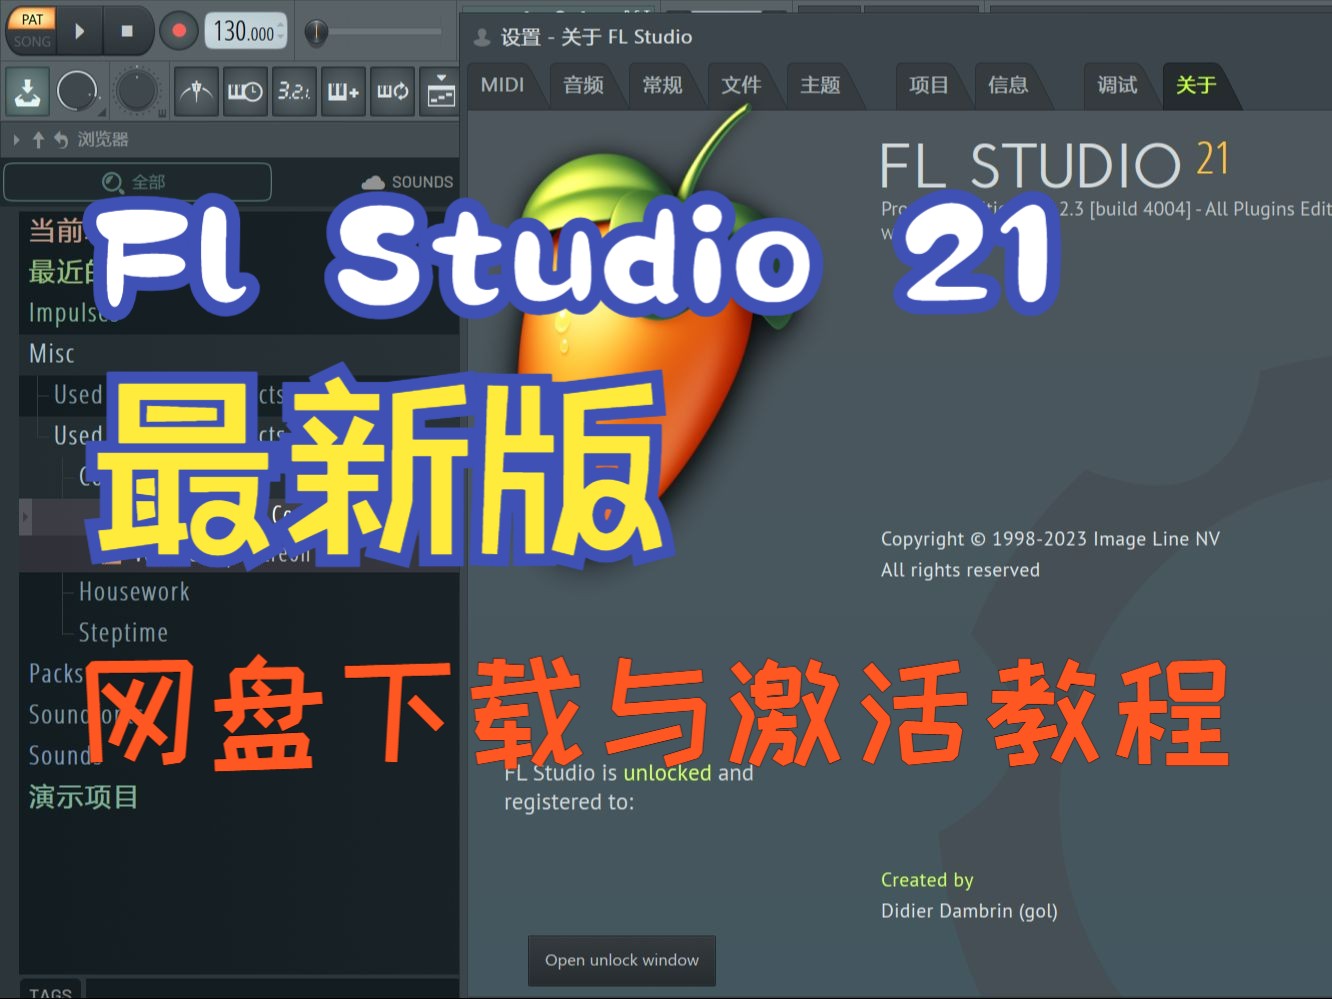The image size is (1332, 999).
Task: Switch to SONG mode
Action: [32, 41]
